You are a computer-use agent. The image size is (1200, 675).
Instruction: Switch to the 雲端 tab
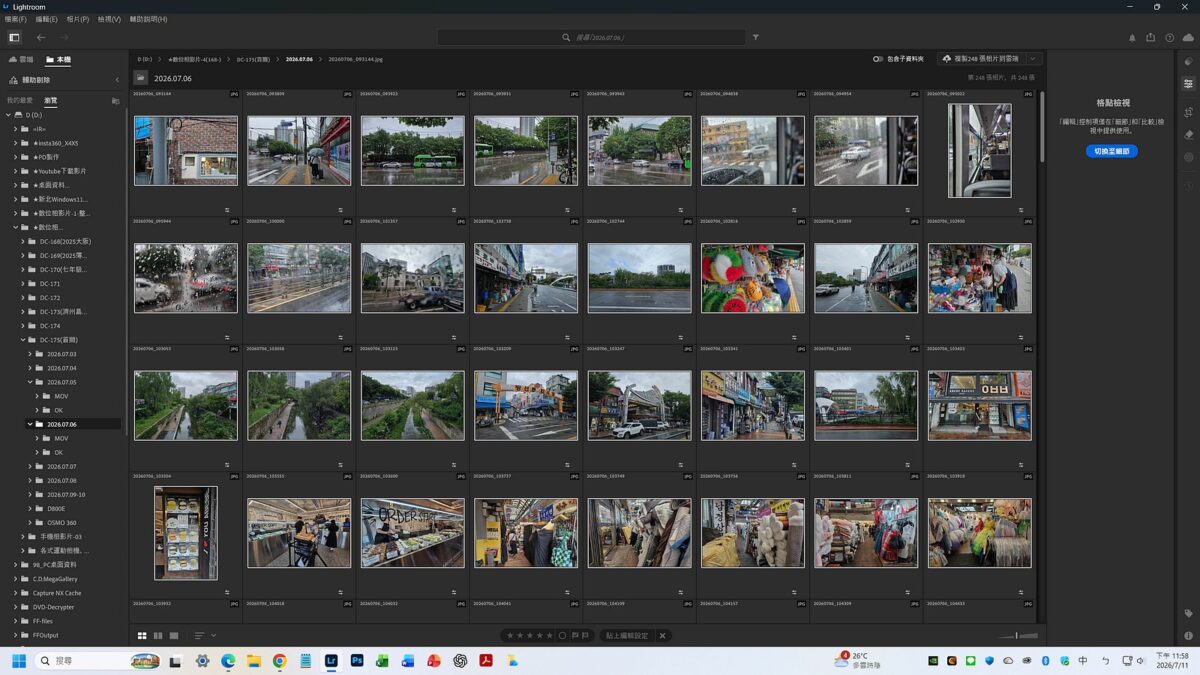[21, 60]
